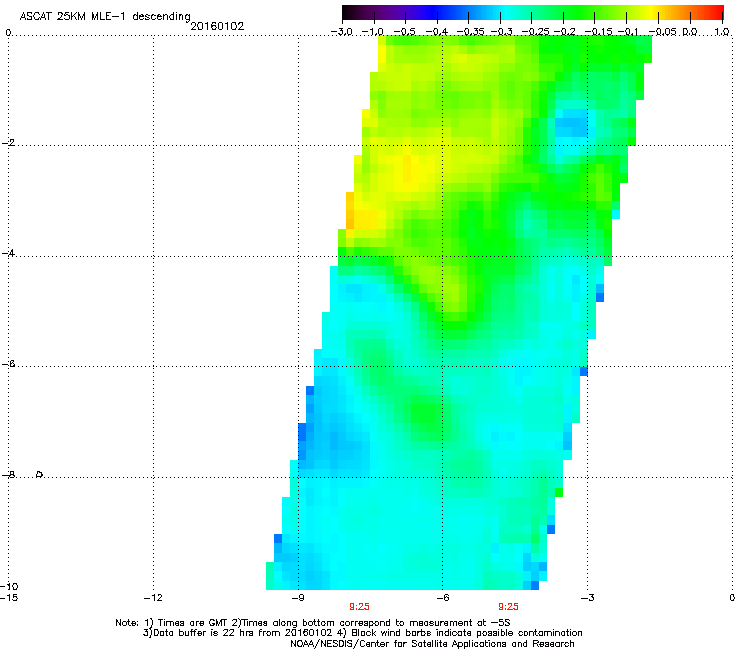Click the black end of the colorbar

[x=347, y=12]
